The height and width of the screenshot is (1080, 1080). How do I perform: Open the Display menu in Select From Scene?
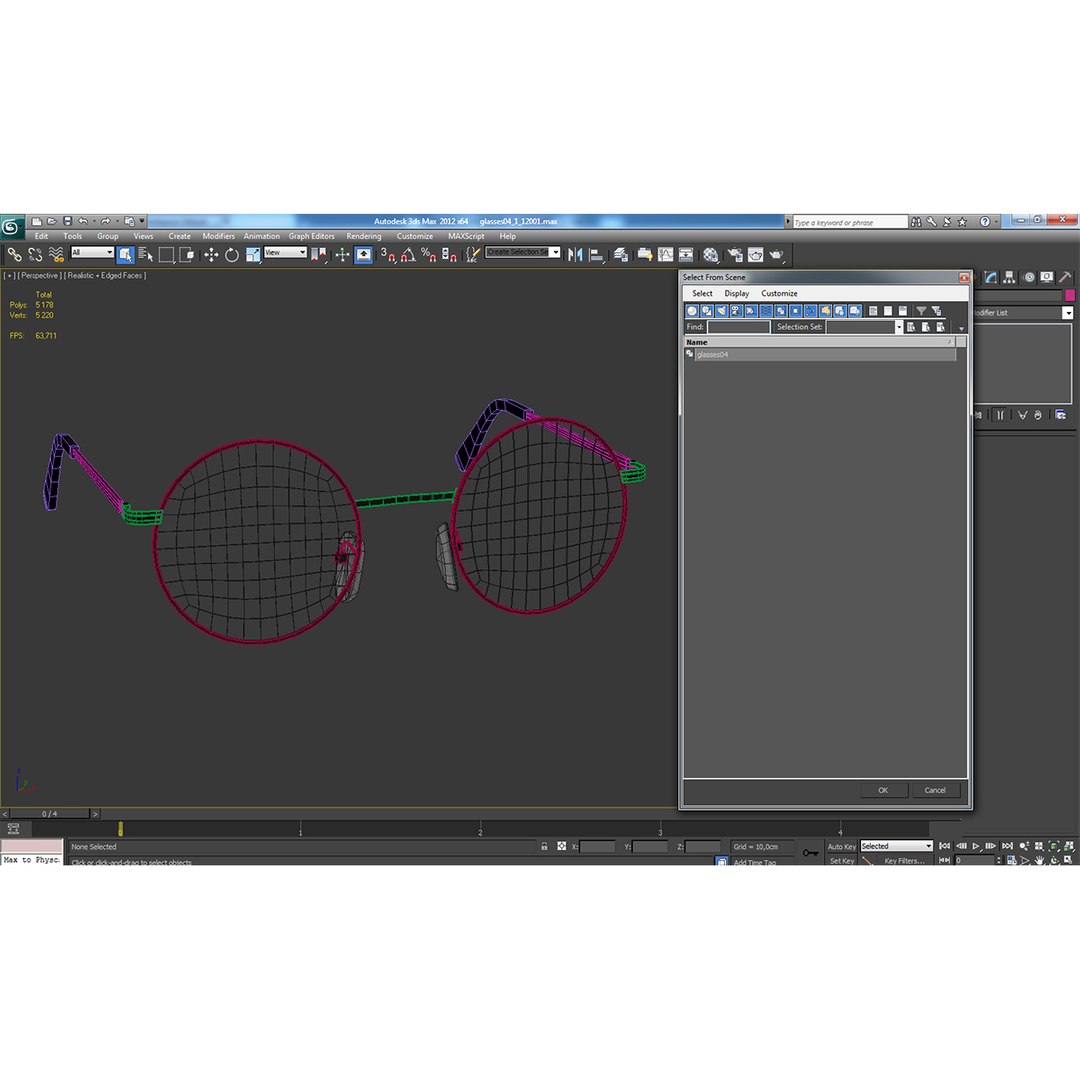pyautogui.click(x=736, y=293)
